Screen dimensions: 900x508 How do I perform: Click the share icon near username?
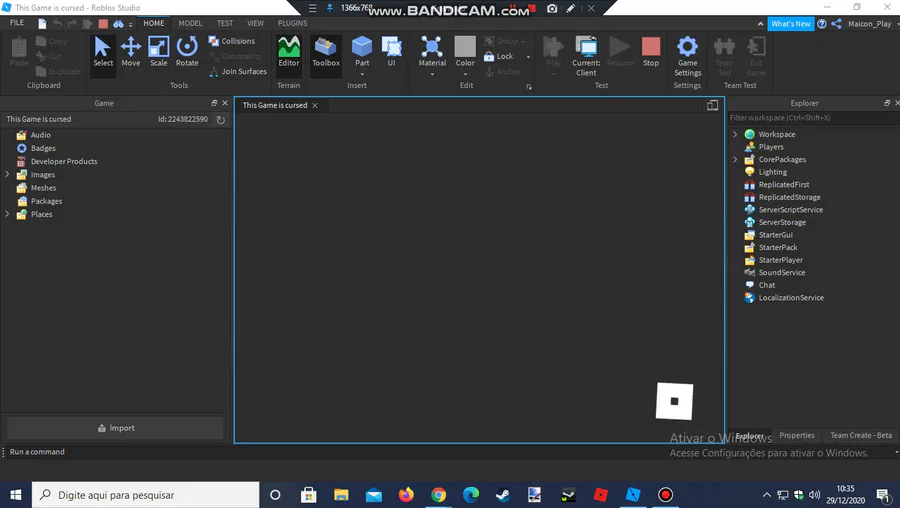click(836, 24)
